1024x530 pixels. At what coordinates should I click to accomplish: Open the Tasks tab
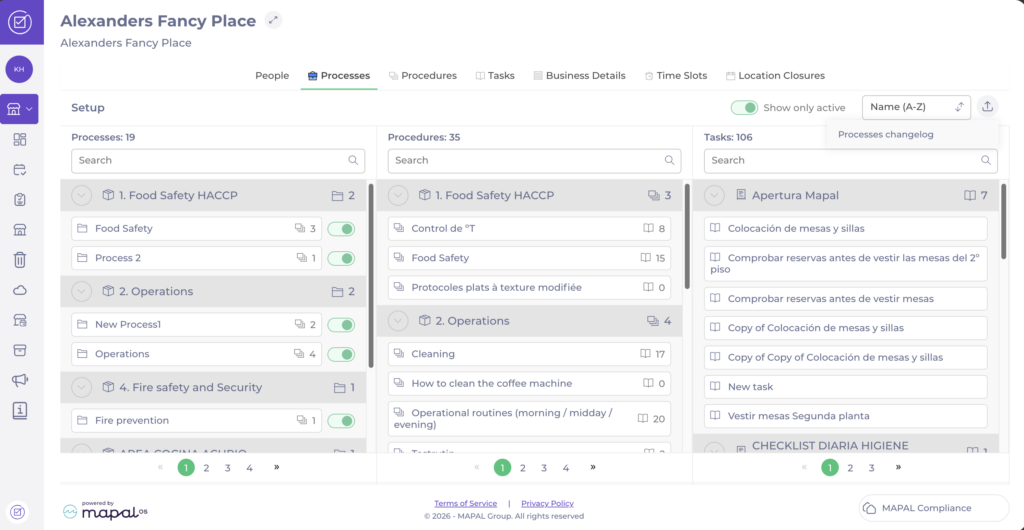point(495,76)
